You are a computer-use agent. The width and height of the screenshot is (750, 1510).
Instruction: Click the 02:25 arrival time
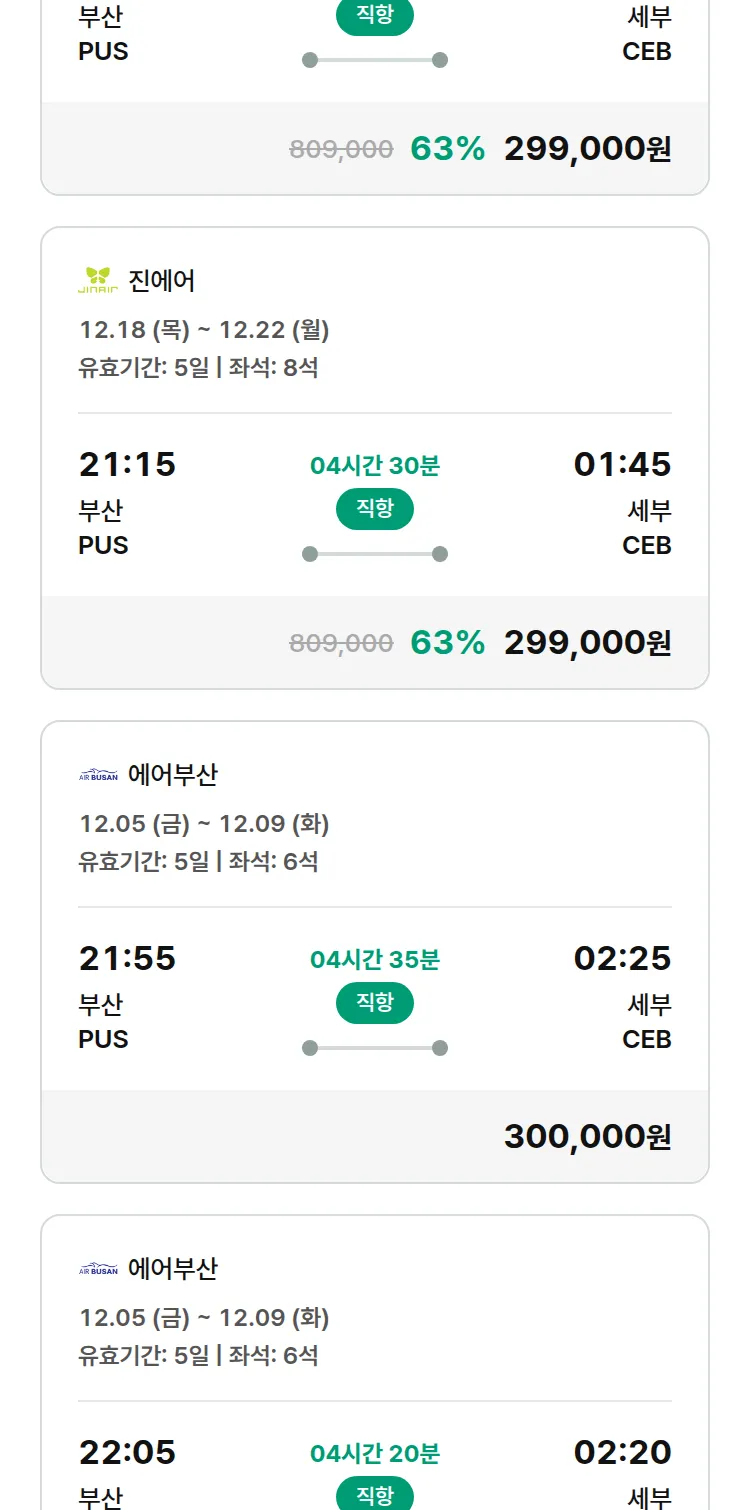[x=622, y=959]
